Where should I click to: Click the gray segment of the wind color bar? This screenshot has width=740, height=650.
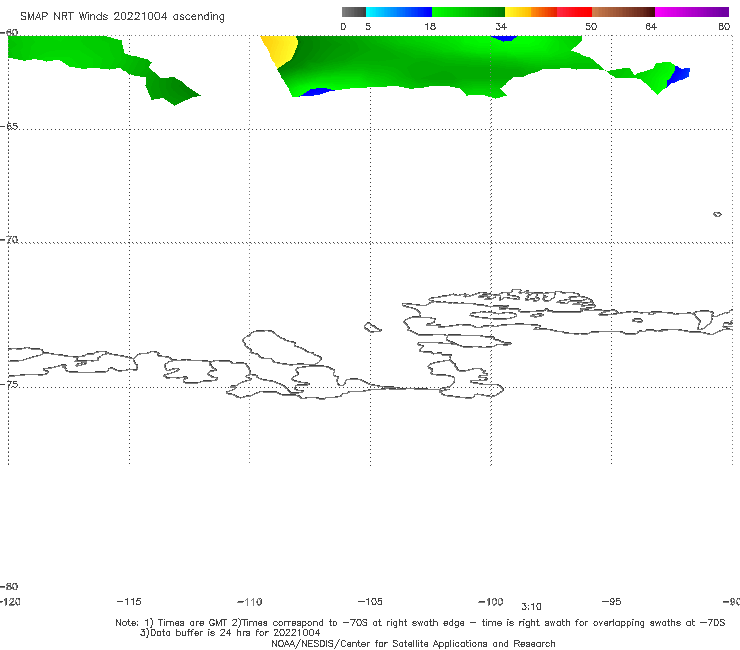354,12
